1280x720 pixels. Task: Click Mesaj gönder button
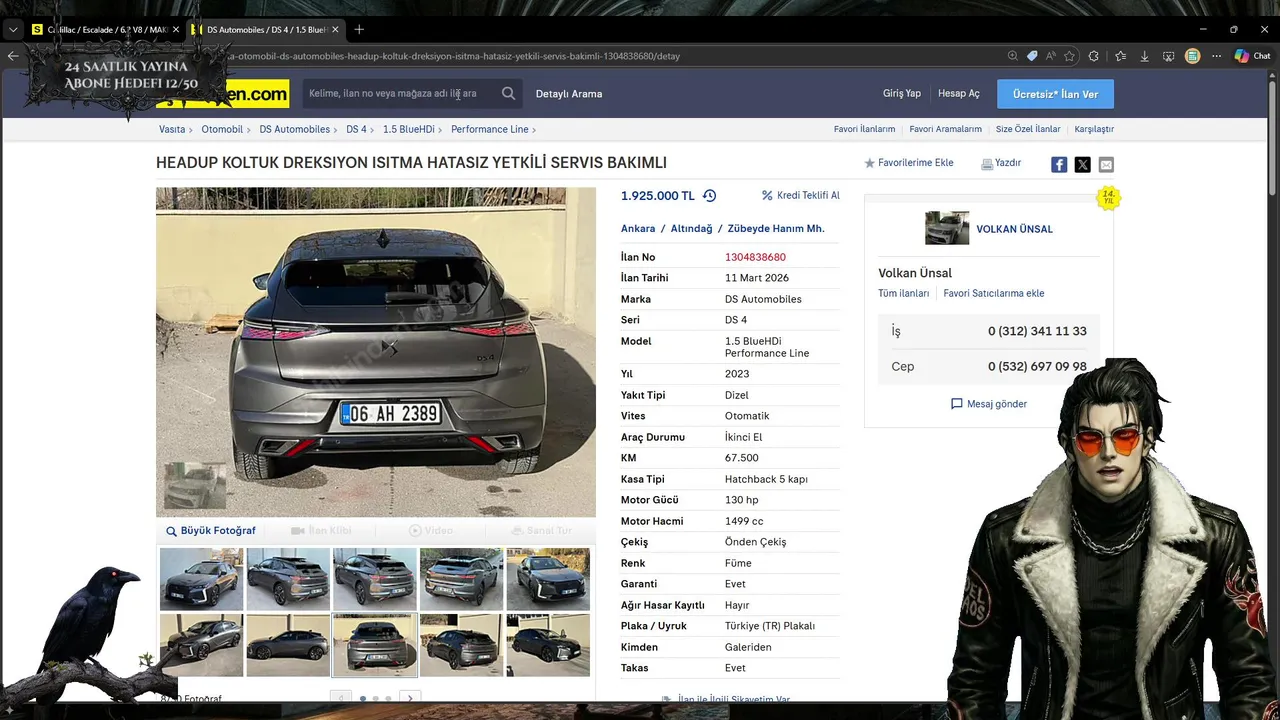tap(989, 404)
